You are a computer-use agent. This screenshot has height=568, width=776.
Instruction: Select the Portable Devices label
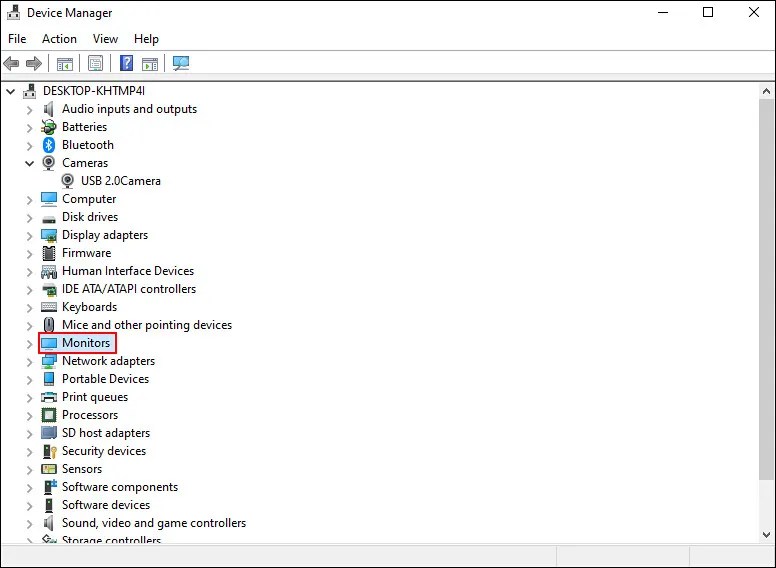pyautogui.click(x=105, y=379)
